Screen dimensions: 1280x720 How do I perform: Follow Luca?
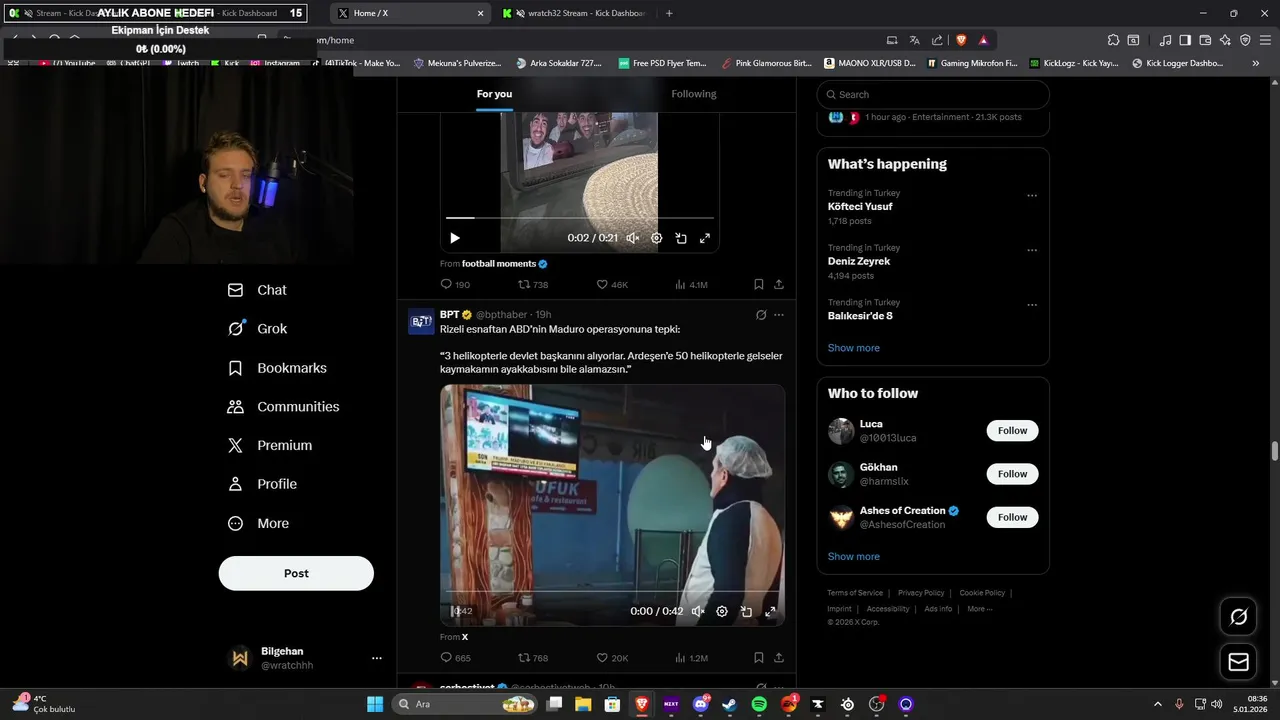pyautogui.click(x=1012, y=431)
